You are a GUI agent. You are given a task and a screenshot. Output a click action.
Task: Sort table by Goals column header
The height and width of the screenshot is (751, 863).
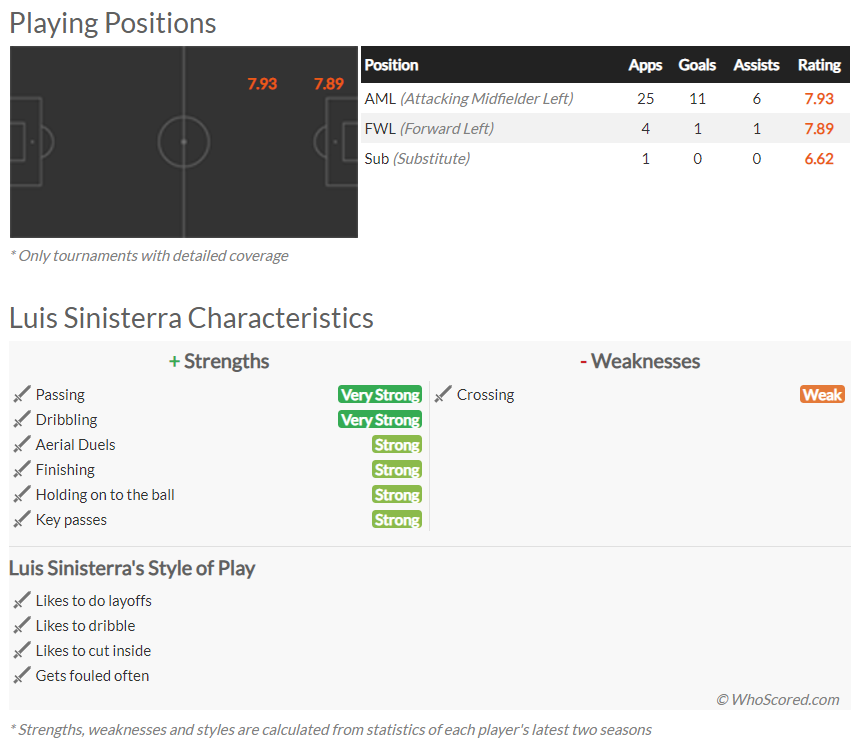[x=697, y=65]
